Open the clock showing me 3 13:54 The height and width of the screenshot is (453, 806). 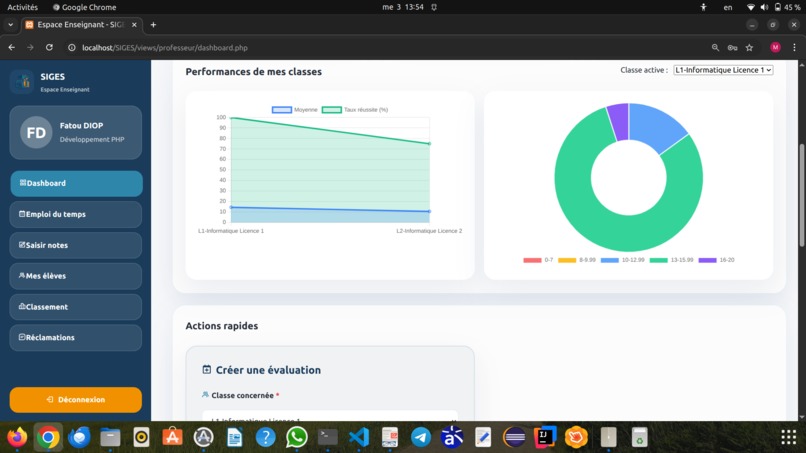click(x=403, y=7)
